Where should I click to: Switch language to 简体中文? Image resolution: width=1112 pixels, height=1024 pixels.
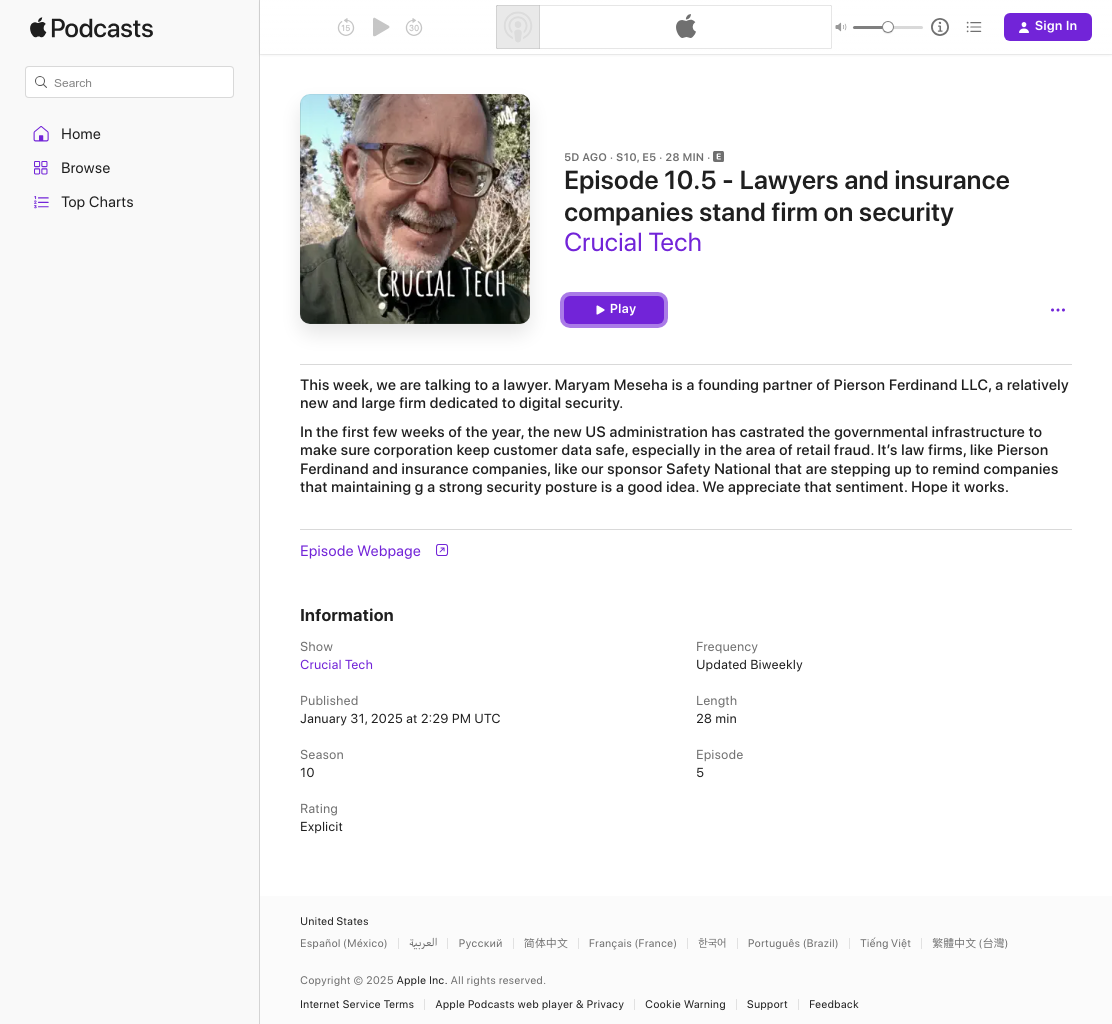pyautogui.click(x=545, y=943)
